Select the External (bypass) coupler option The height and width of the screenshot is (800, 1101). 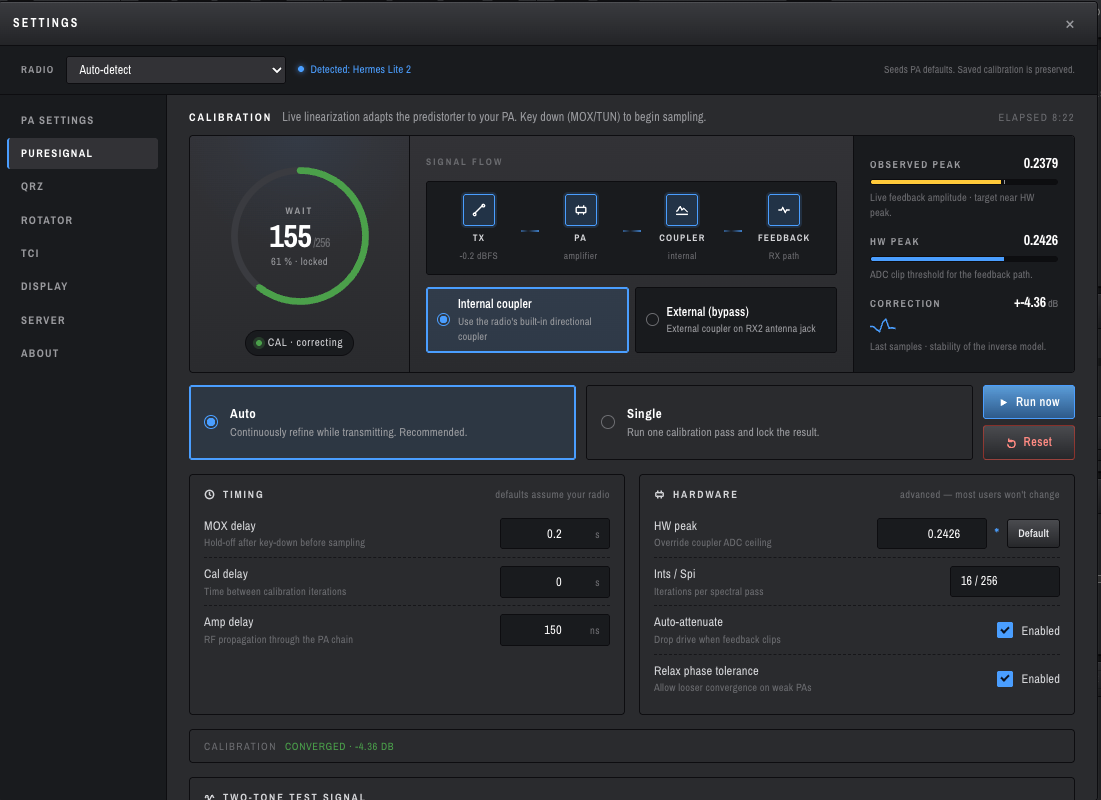coord(735,320)
